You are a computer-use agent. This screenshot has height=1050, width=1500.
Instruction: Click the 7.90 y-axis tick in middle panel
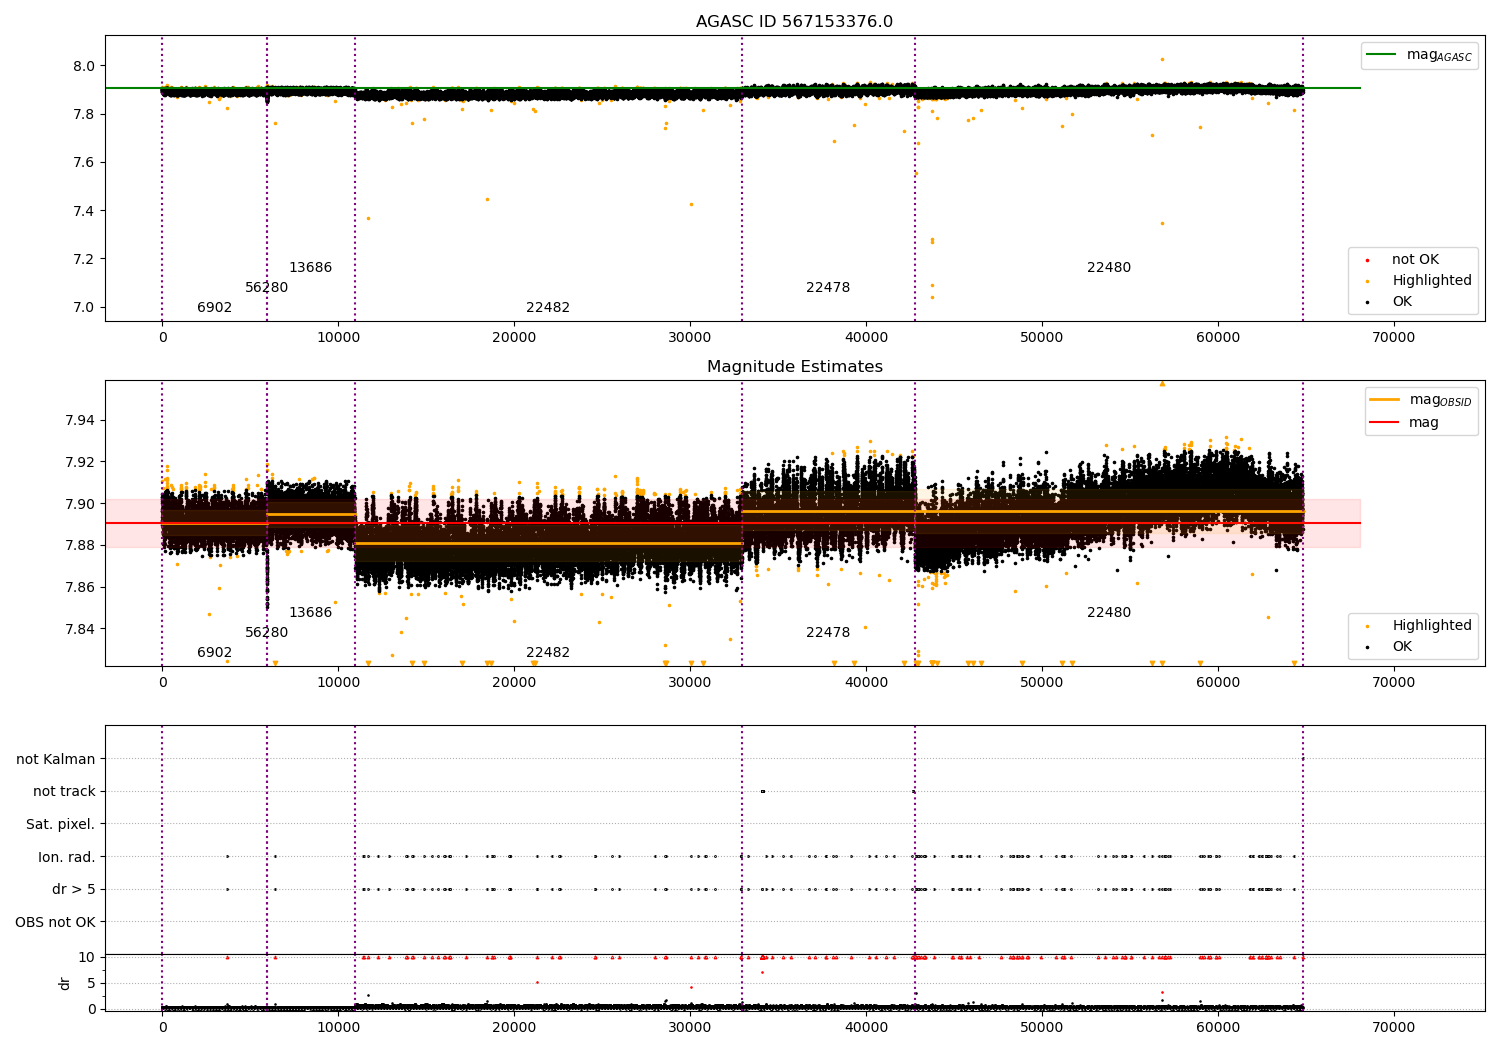click(80, 504)
